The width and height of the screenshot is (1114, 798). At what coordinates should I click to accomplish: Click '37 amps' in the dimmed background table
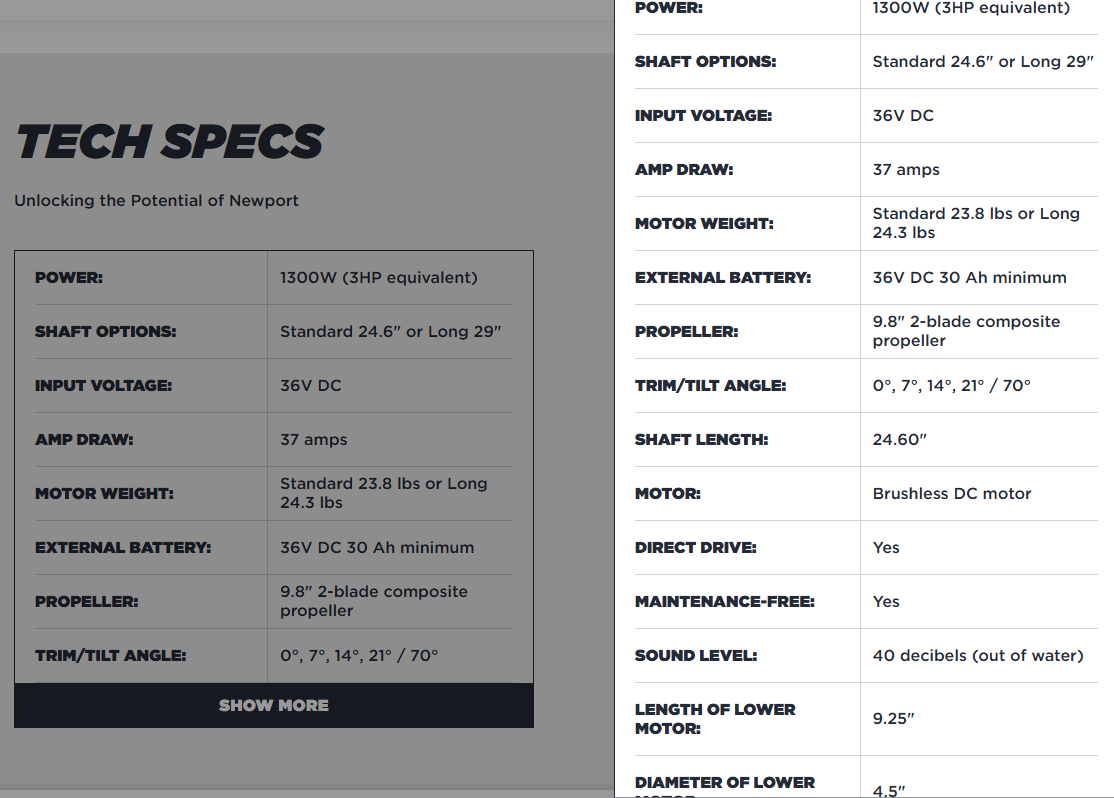313,439
